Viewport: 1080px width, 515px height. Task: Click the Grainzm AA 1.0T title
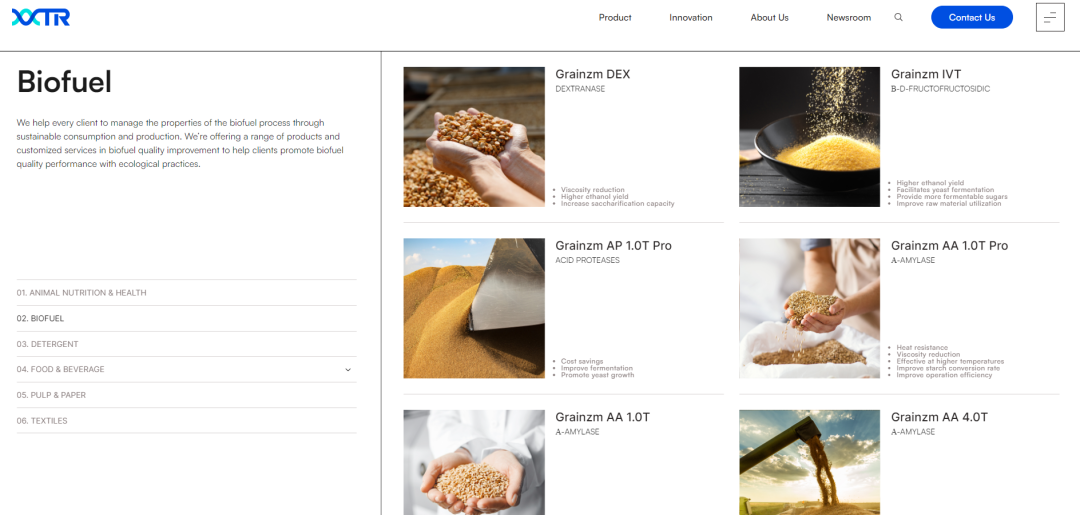(x=603, y=417)
